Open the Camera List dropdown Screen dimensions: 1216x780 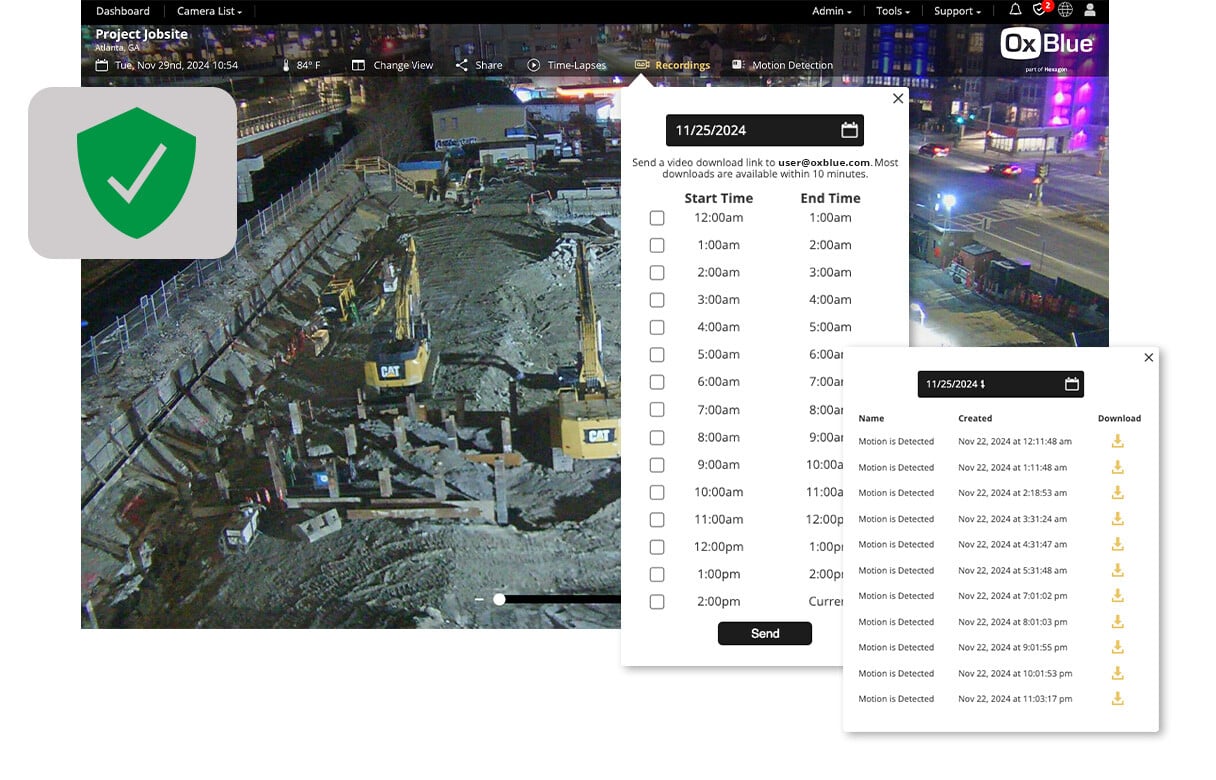(207, 10)
